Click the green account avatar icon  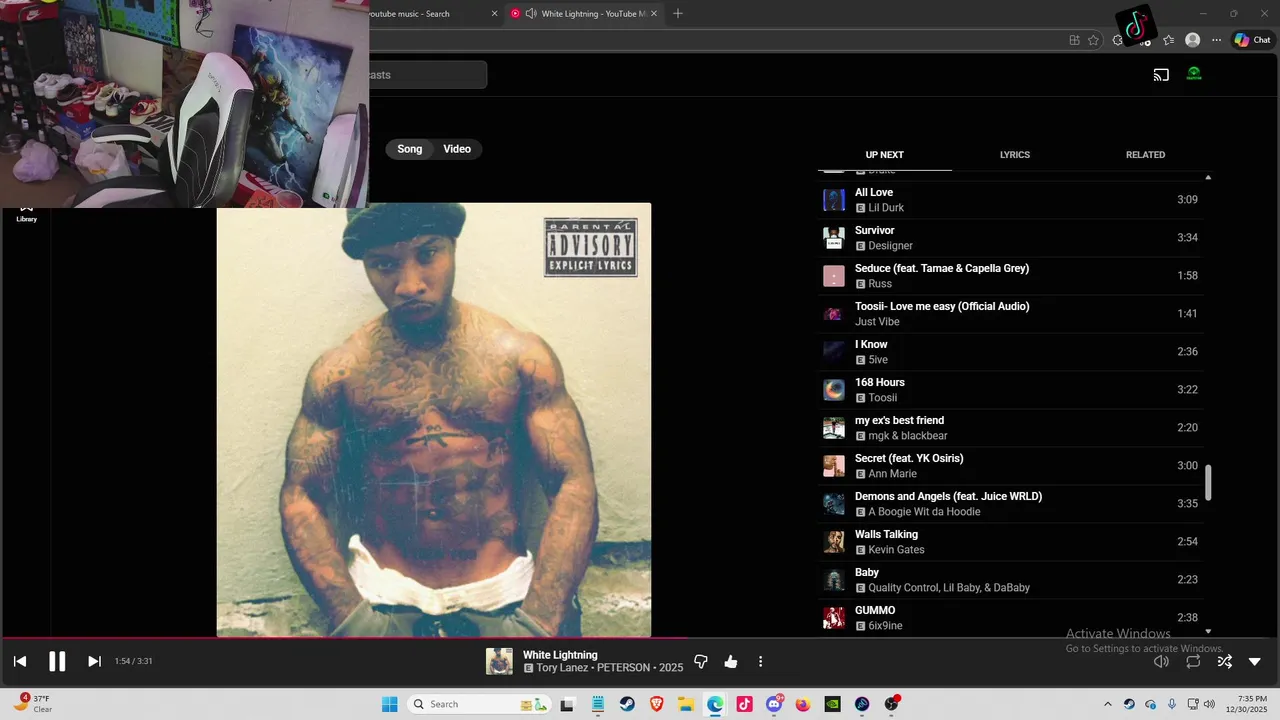(1194, 74)
